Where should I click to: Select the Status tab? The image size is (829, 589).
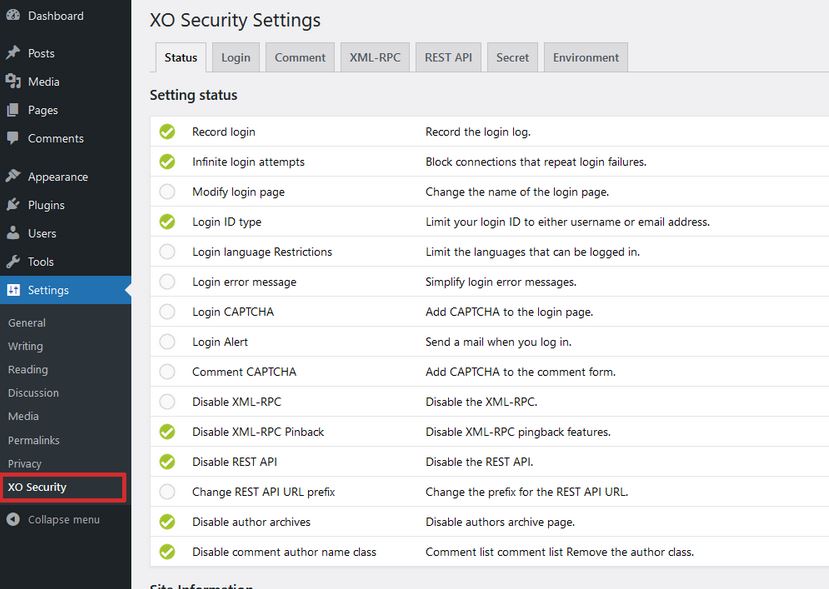tap(181, 57)
